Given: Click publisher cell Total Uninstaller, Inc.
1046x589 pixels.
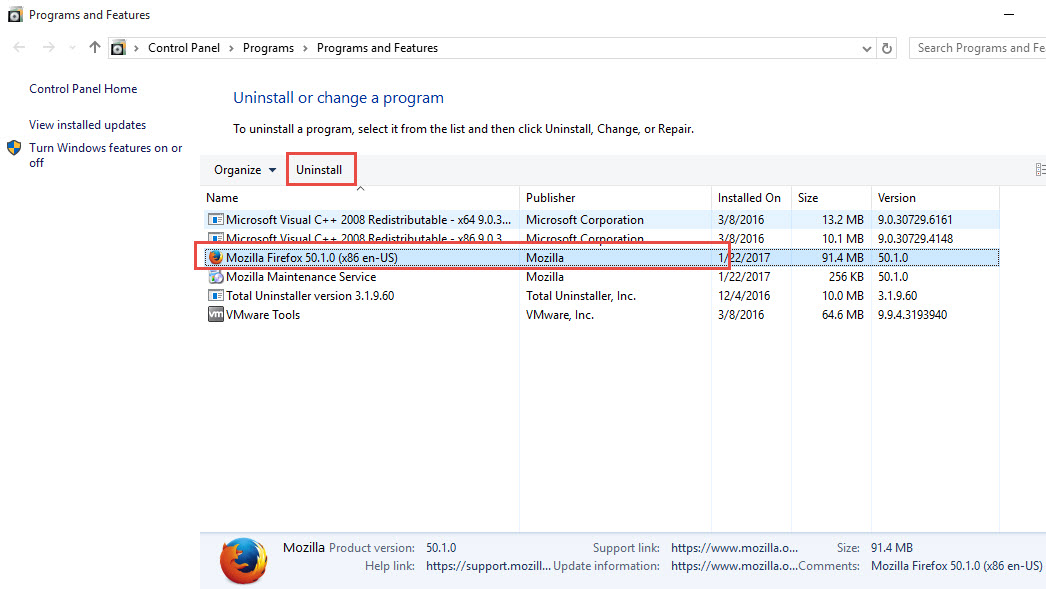Looking at the screenshot, I should [x=580, y=296].
